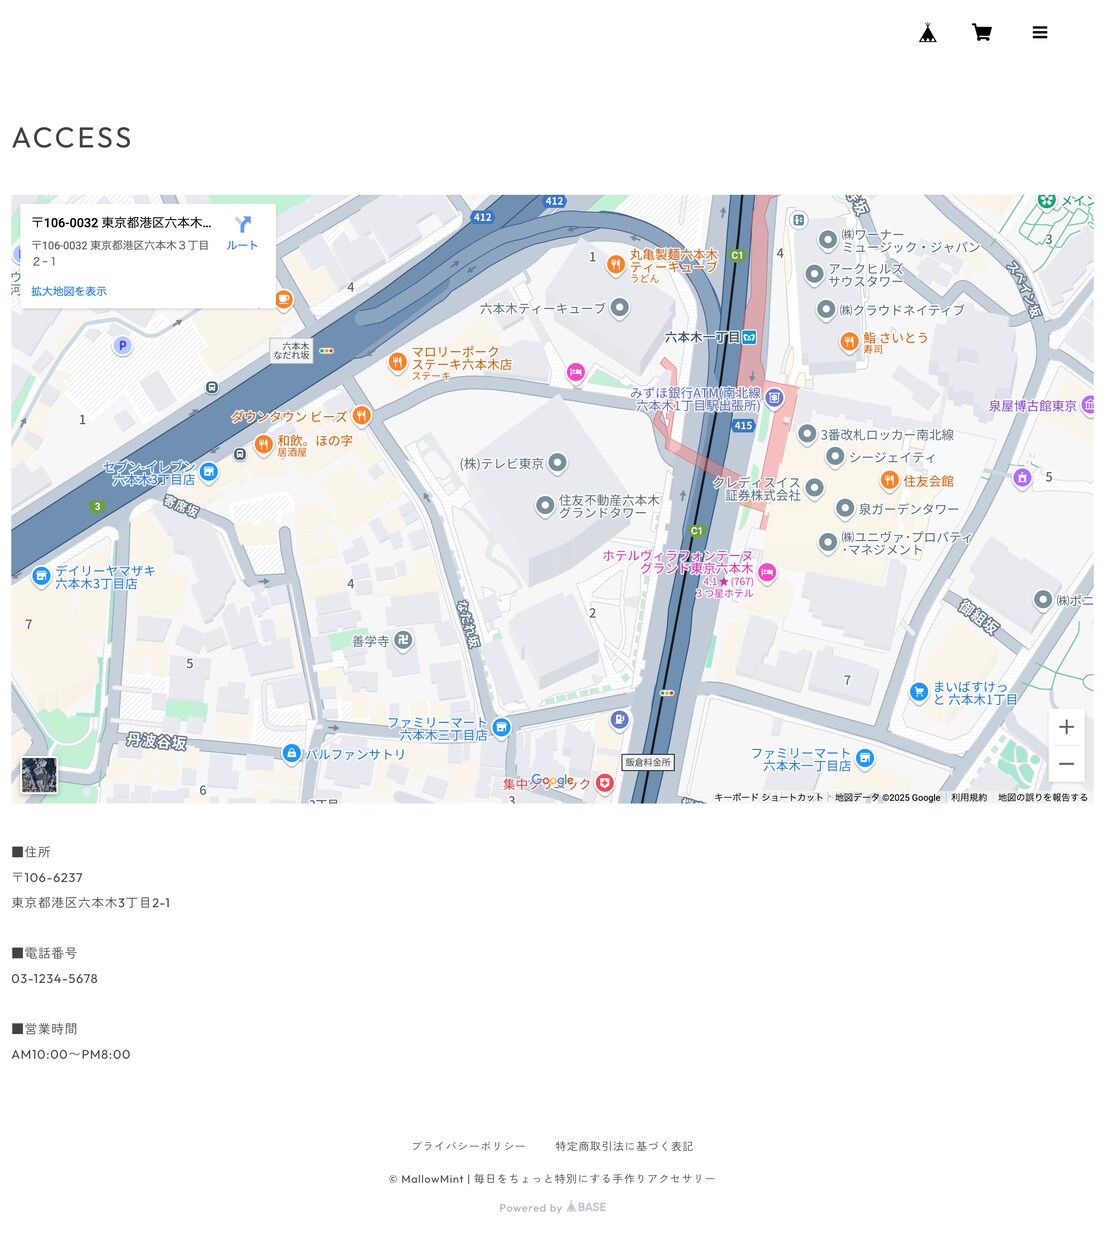Click the Zenkakuji temple marker
The height and width of the screenshot is (1240, 1105).
[x=403, y=640]
